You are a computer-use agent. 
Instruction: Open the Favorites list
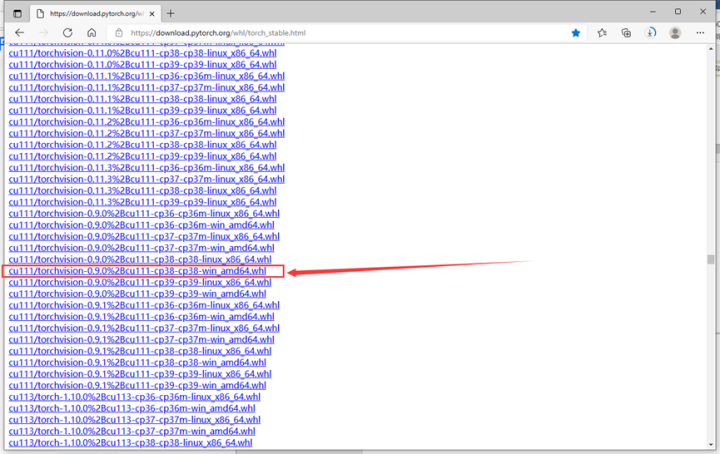(602, 33)
